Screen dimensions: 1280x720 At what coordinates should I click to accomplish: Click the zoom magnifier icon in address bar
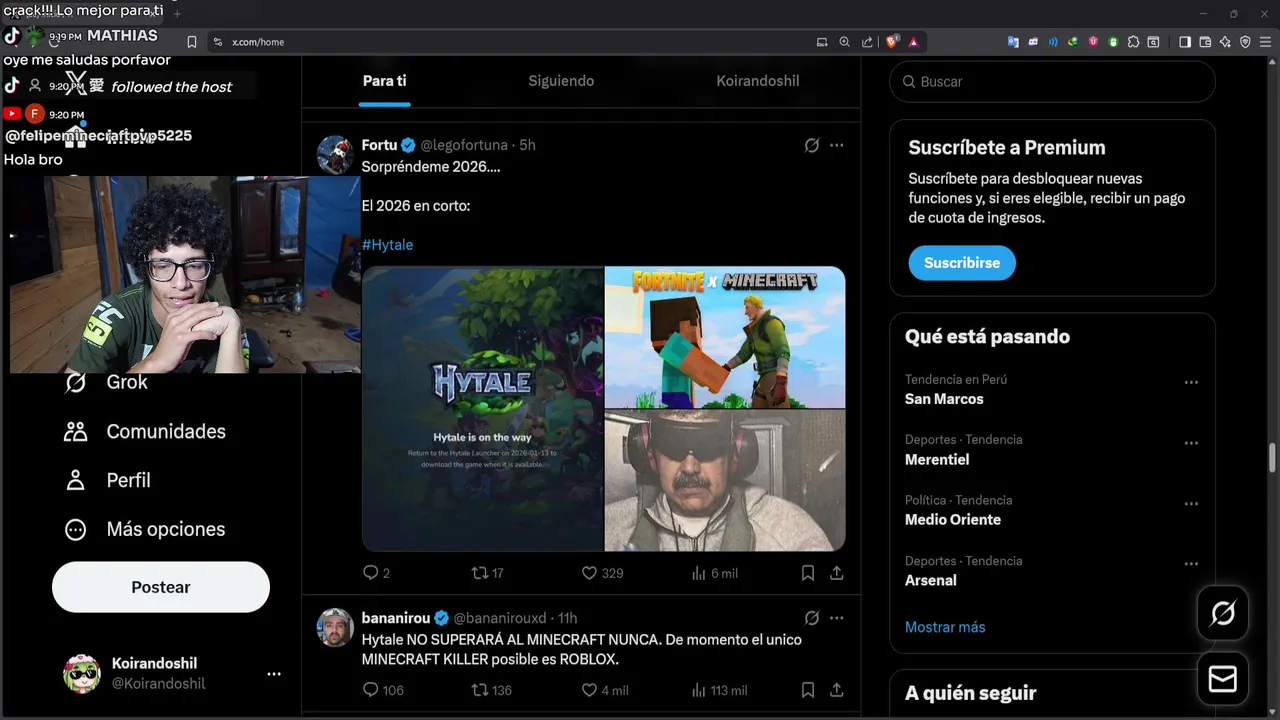click(845, 42)
